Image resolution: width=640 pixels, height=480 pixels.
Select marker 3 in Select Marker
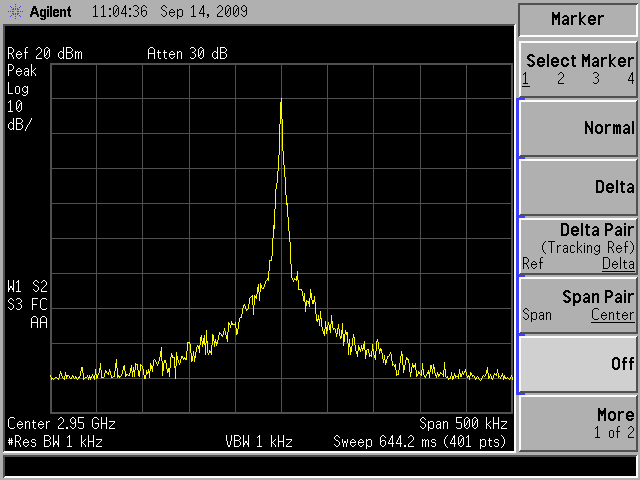pyautogui.click(x=596, y=78)
